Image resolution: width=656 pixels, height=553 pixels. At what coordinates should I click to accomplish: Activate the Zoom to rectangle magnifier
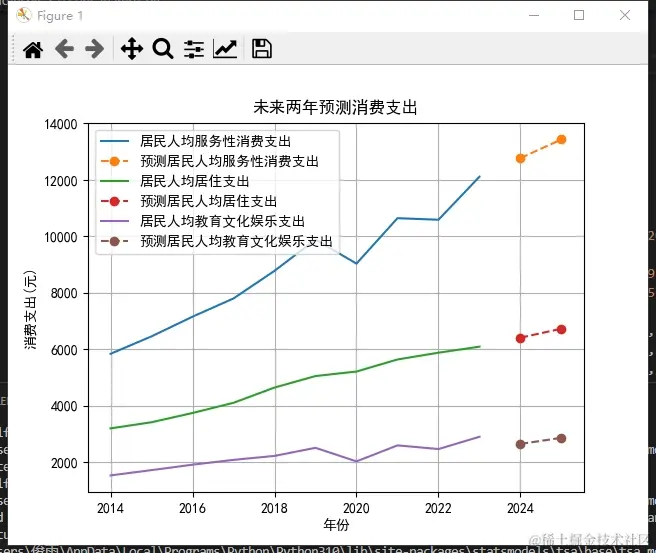[x=163, y=49]
